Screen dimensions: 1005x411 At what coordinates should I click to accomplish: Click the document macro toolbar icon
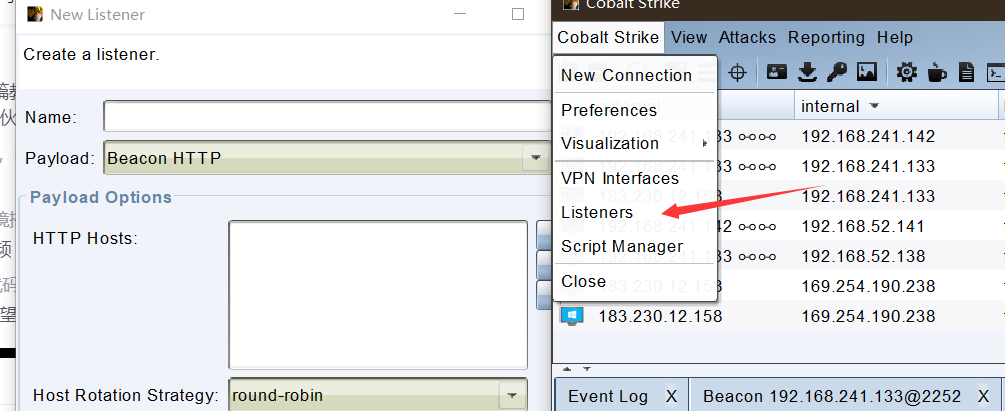click(966, 72)
